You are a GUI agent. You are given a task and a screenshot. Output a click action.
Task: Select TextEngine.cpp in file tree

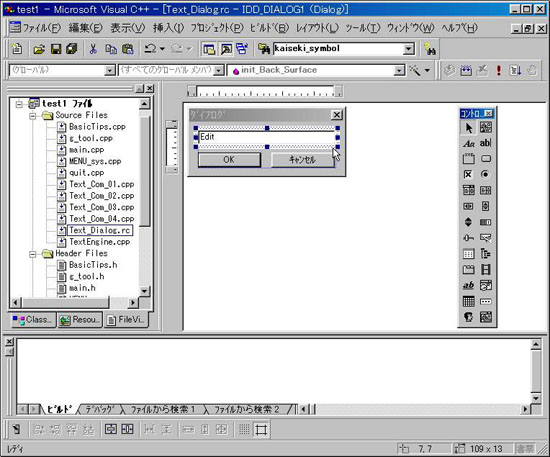coord(100,242)
